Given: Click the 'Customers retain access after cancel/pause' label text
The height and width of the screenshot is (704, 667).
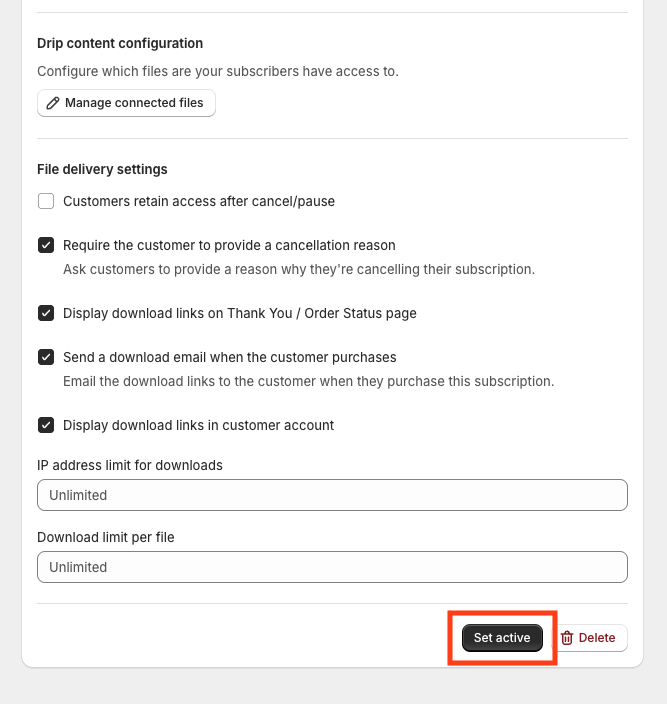Looking at the screenshot, I should (x=199, y=201).
